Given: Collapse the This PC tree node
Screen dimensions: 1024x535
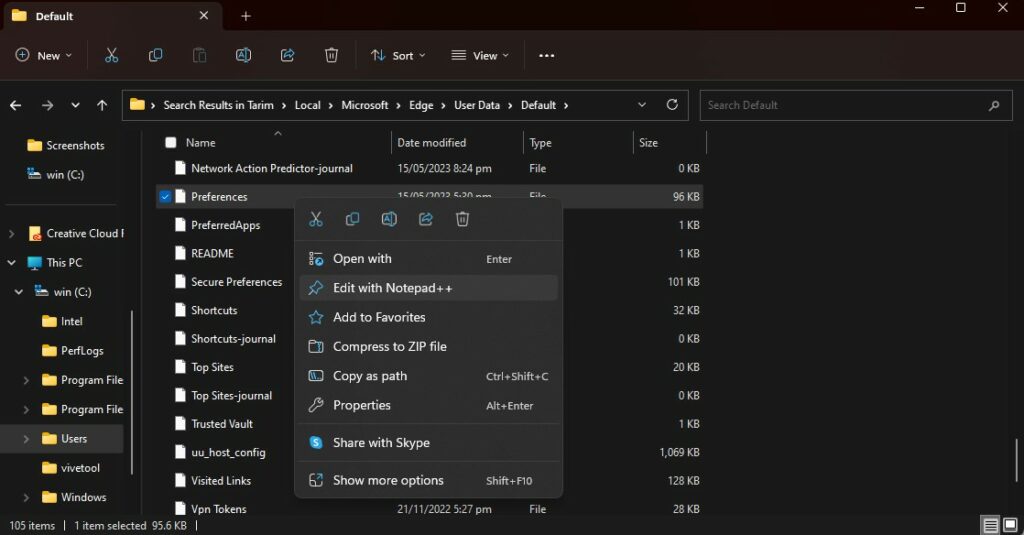Looking at the screenshot, I should point(12,263).
